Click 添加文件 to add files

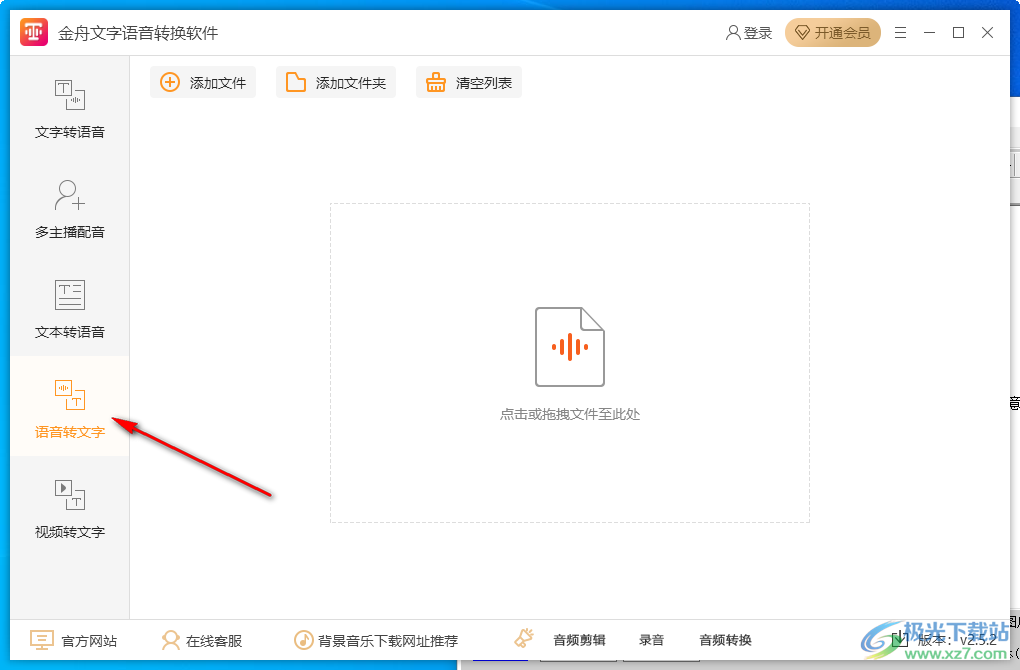click(x=203, y=82)
